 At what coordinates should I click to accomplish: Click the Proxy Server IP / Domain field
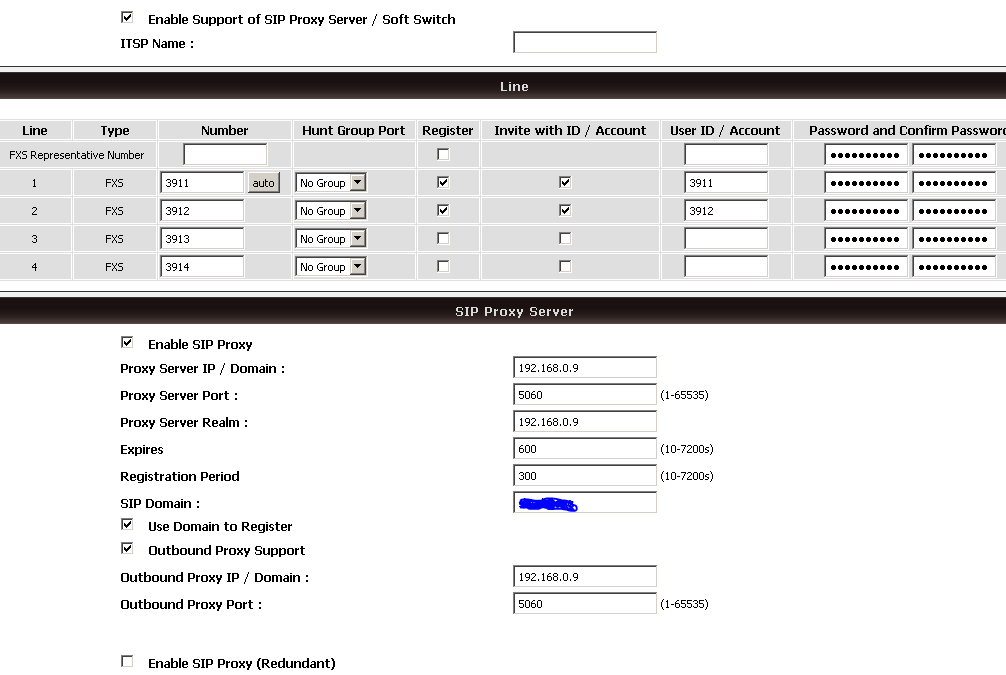(584, 368)
